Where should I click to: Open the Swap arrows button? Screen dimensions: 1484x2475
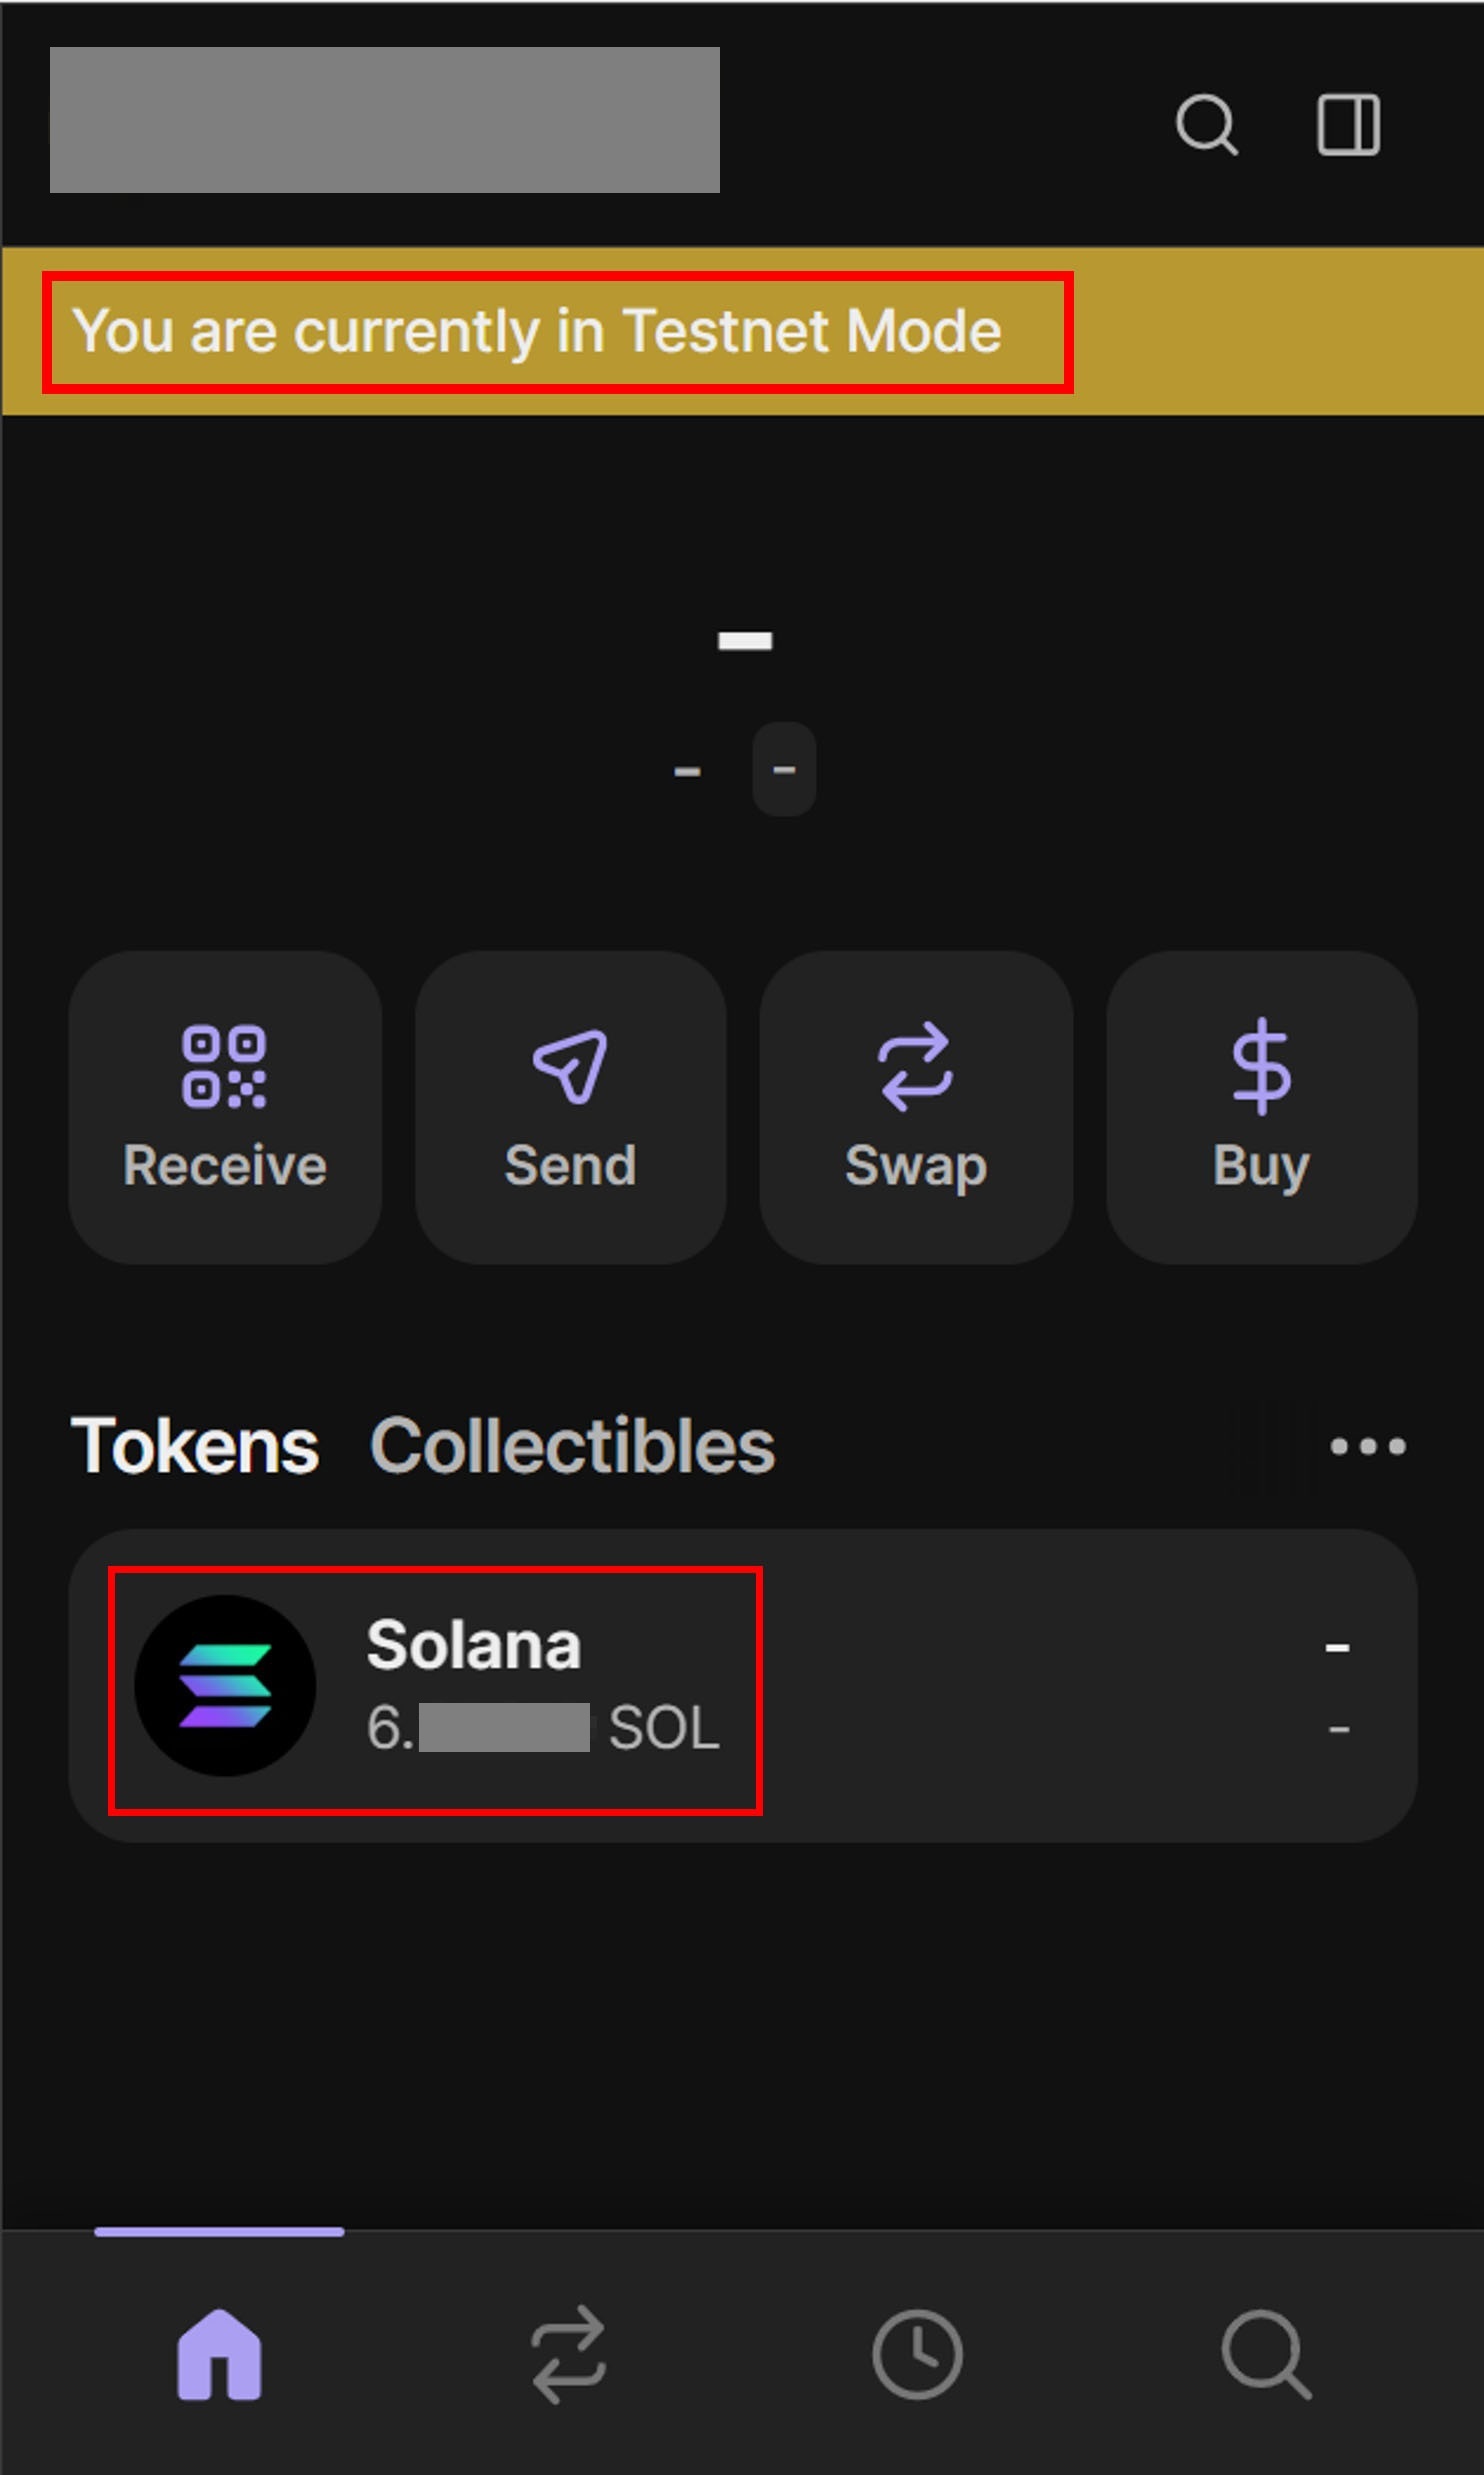(x=915, y=1106)
